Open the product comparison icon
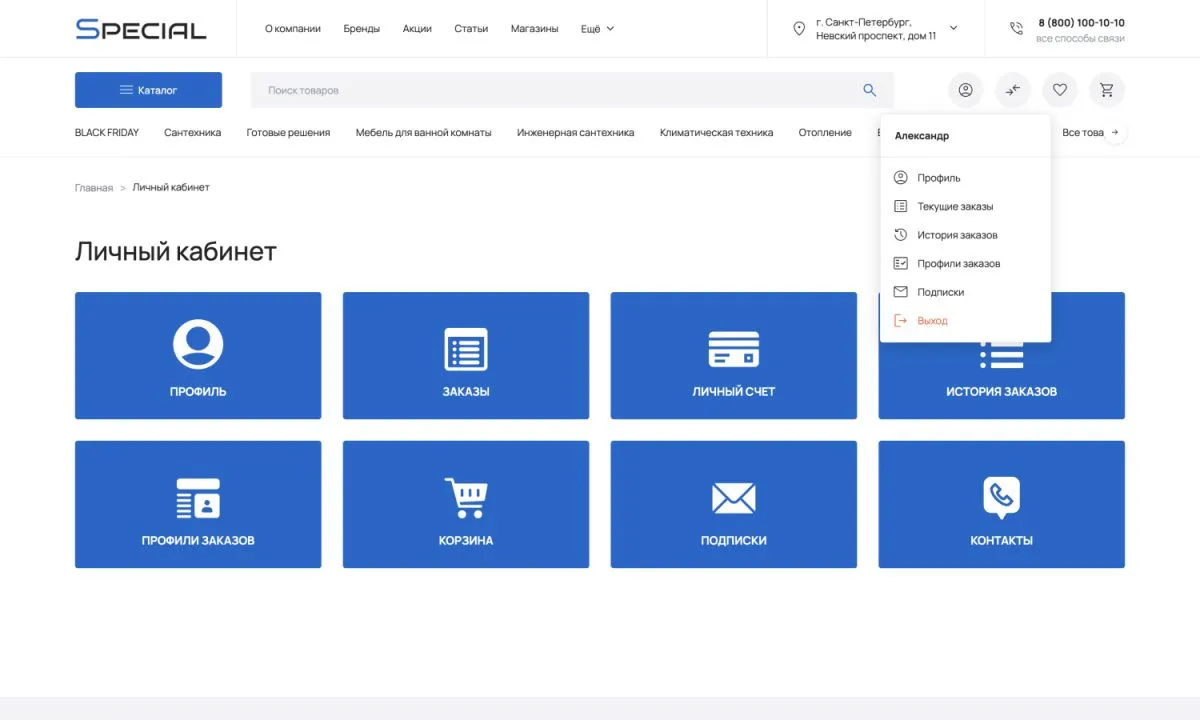Image resolution: width=1200 pixels, height=720 pixels. coord(1012,90)
